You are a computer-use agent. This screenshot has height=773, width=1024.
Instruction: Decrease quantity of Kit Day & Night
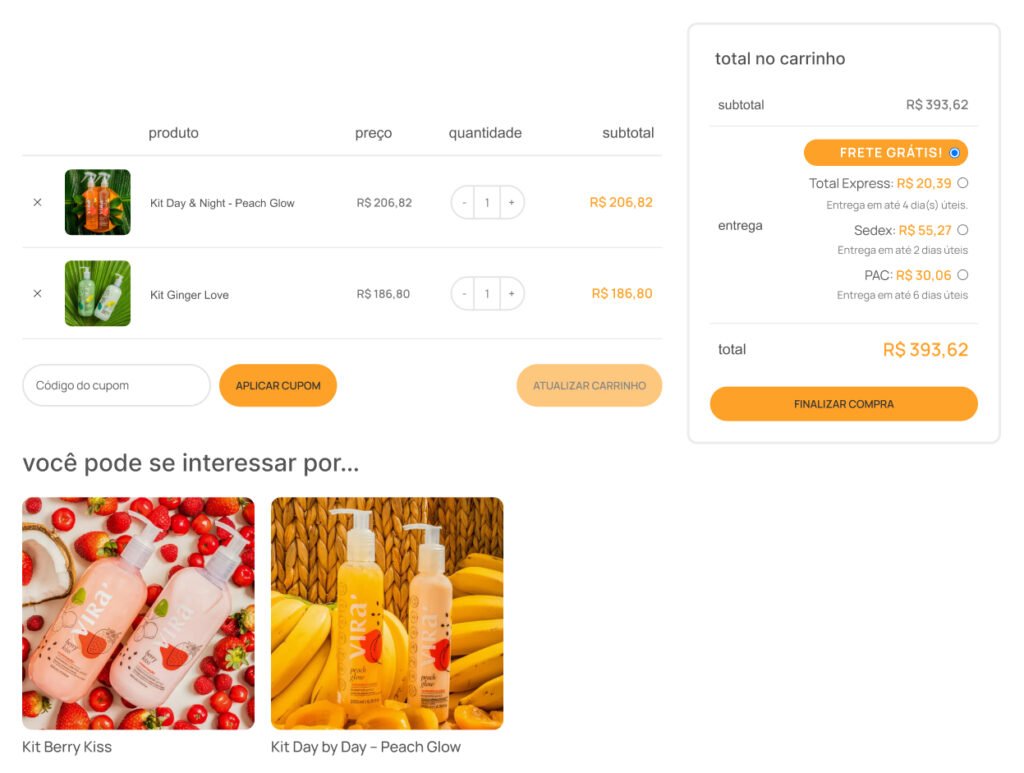pyautogui.click(x=464, y=202)
